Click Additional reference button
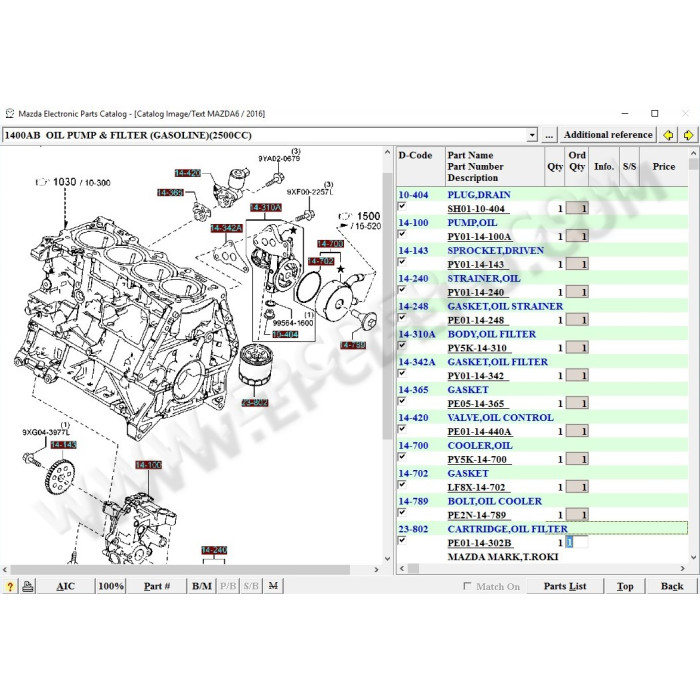Viewport: 700px width, 700px height. click(x=608, y=135)
